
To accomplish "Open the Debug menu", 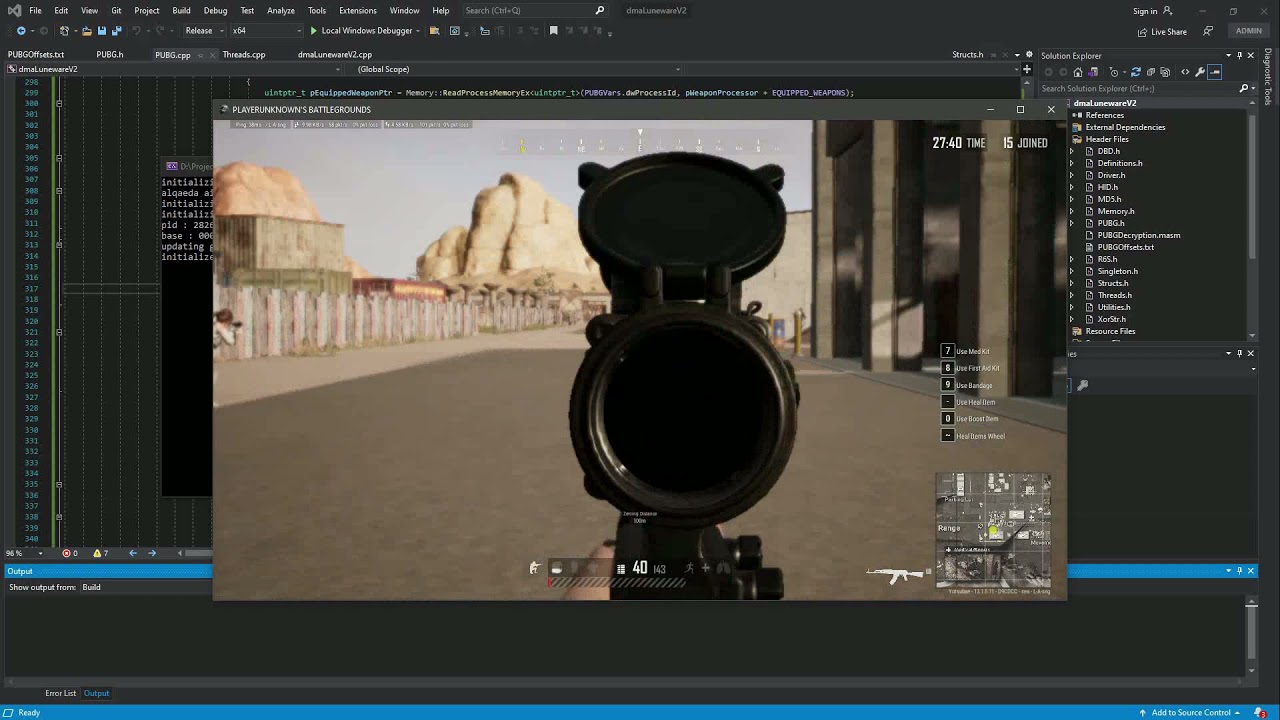I will 215,11.
